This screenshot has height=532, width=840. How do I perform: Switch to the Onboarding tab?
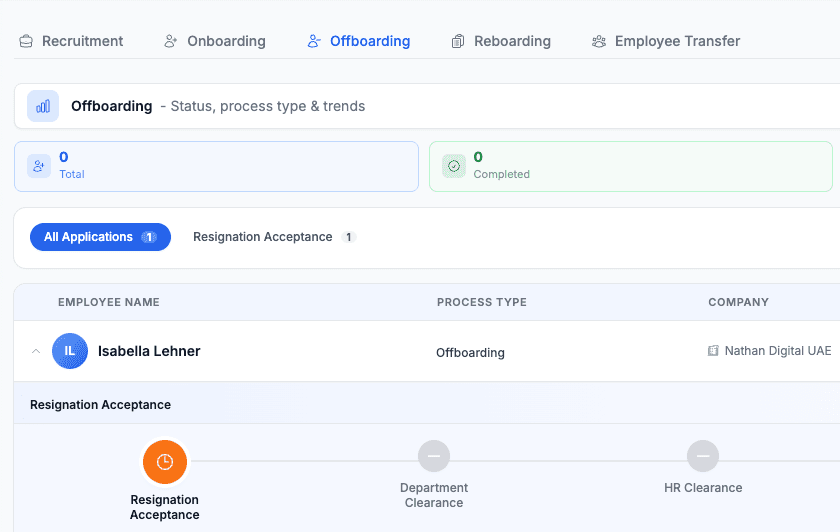(214, 41)
